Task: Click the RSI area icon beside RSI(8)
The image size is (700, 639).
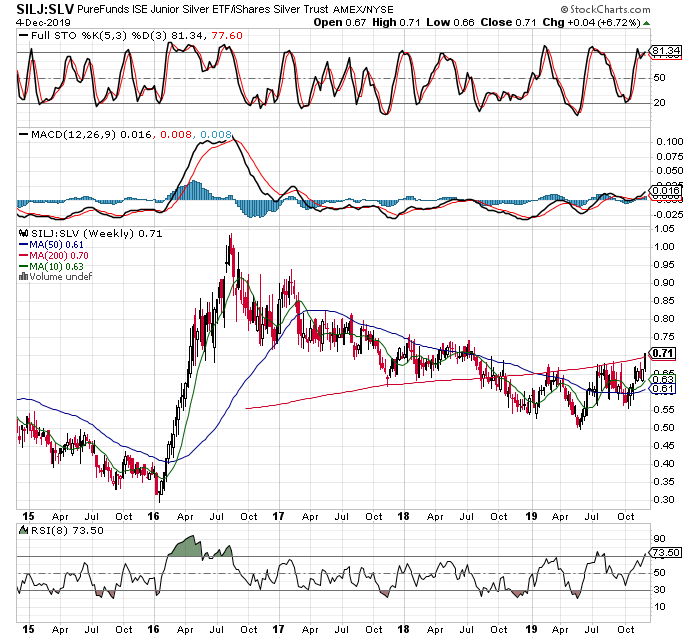Action: pyautogui.click(x=23, y=530)
